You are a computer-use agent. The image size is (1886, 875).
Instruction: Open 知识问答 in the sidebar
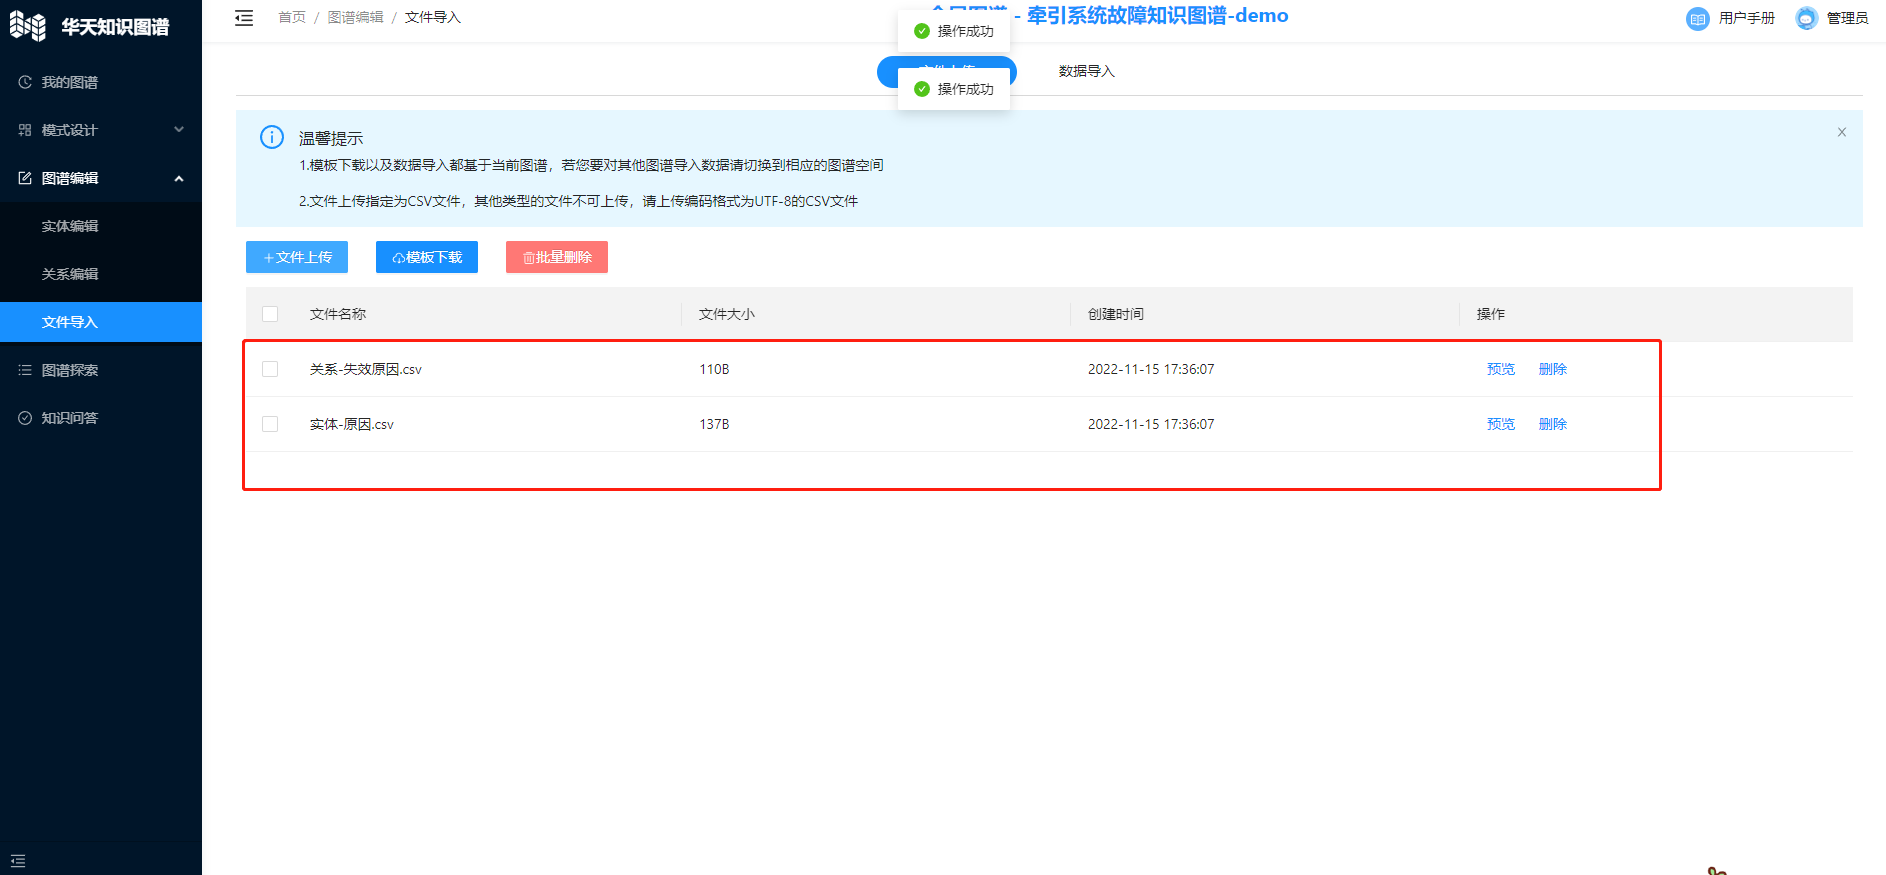tap(70, 418)
